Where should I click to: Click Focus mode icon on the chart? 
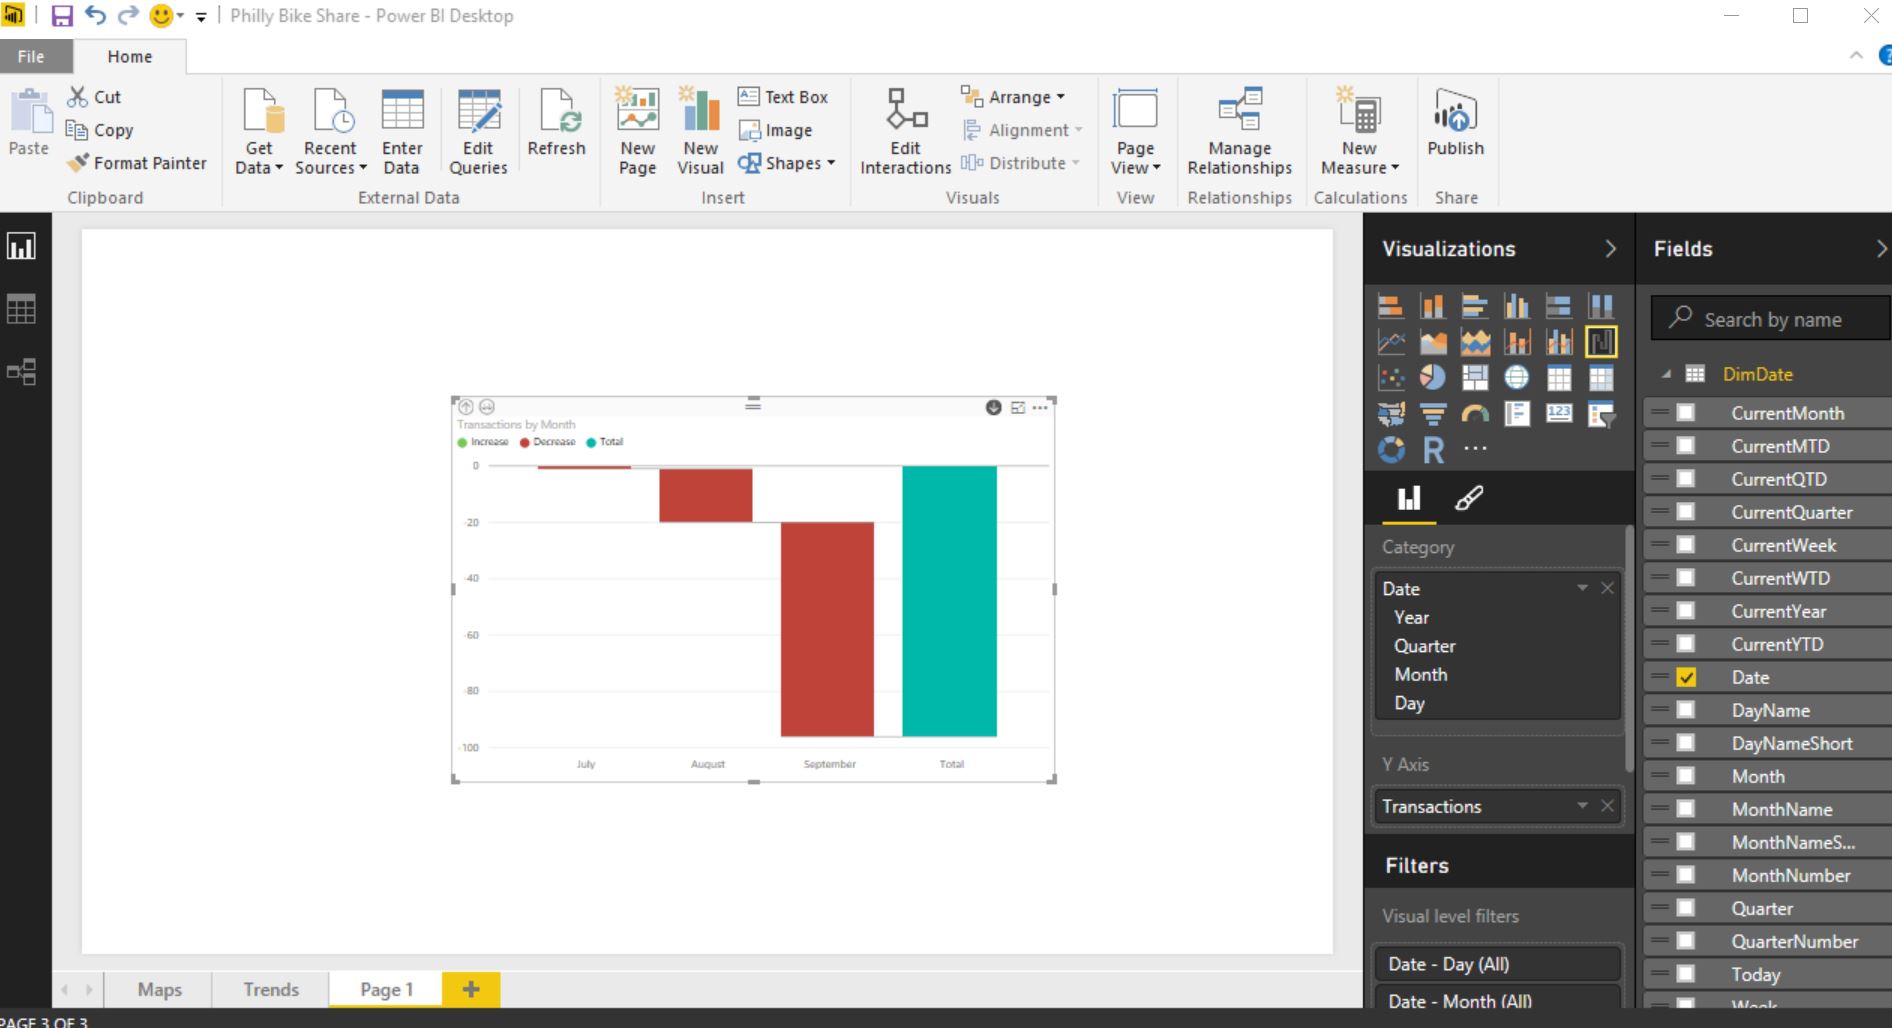click(1018, 407)
